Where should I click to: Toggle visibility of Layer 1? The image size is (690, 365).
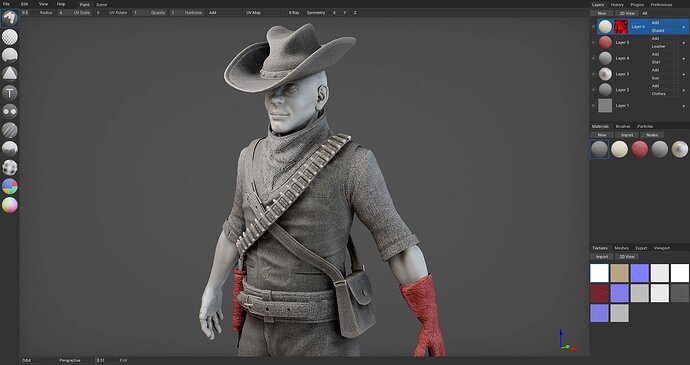[x=593, y=106]
